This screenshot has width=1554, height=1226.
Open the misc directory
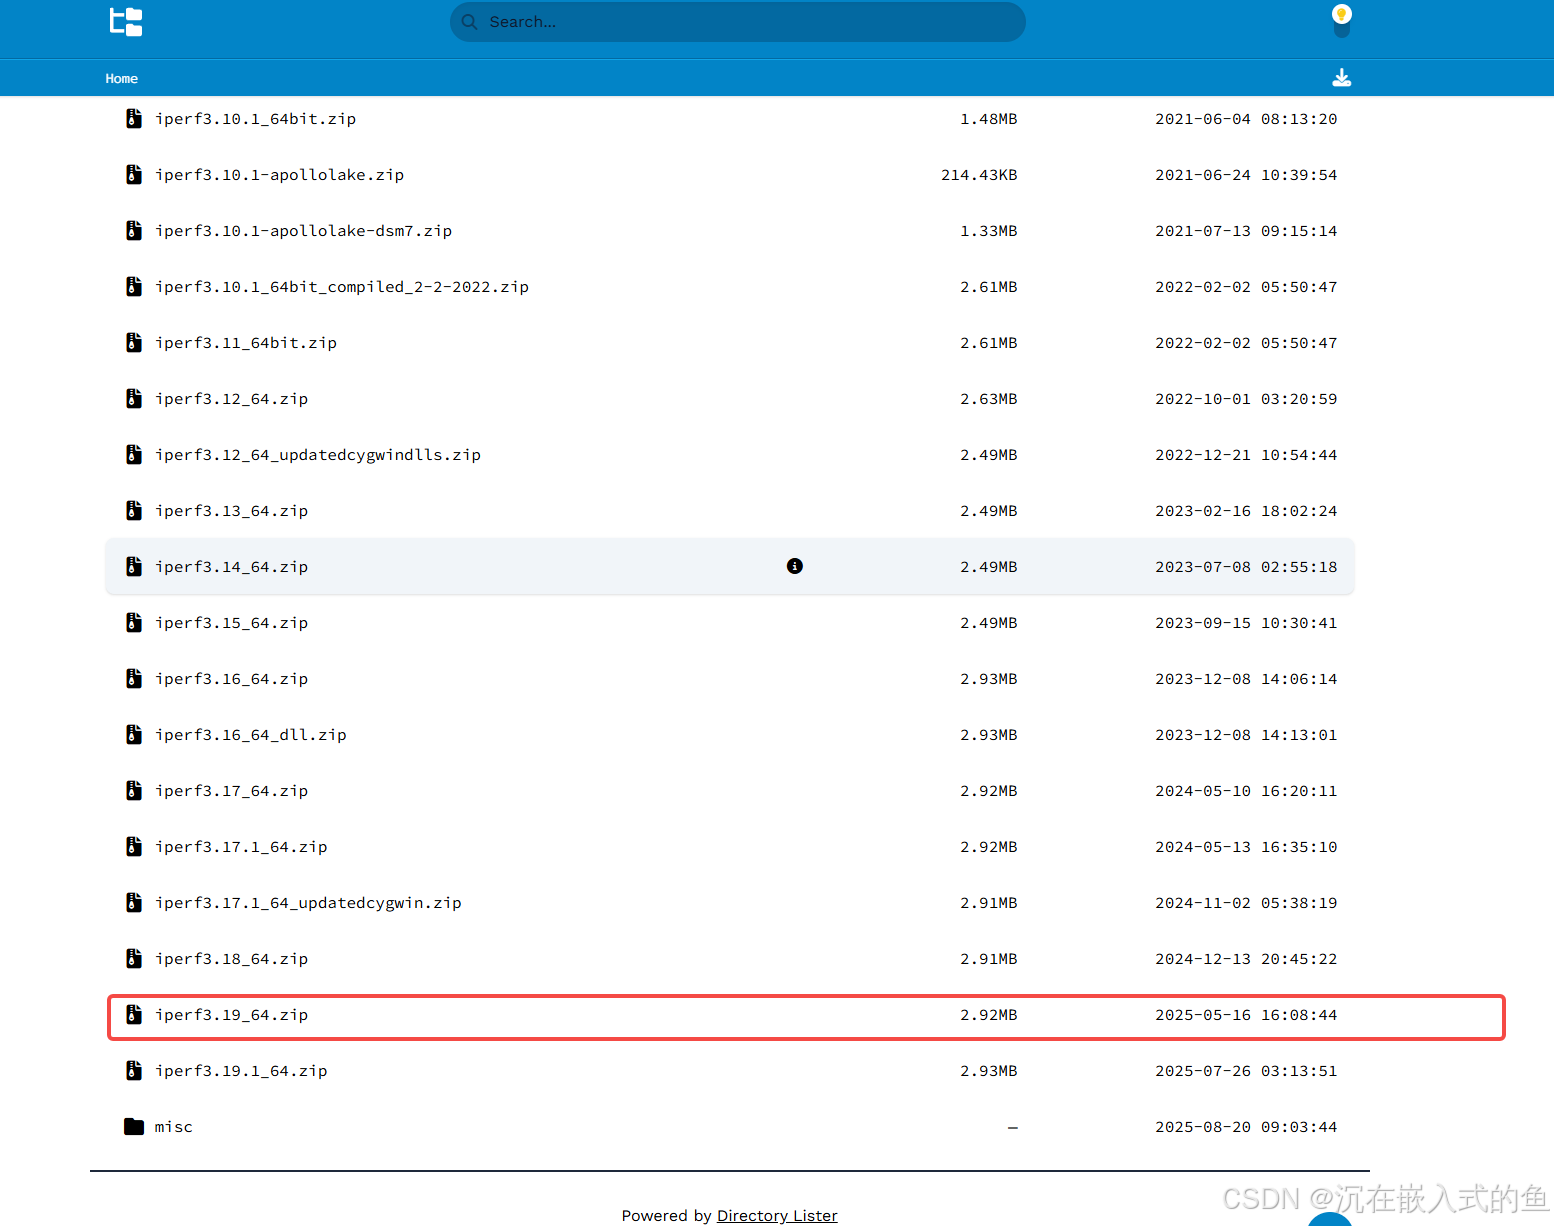173,1126
